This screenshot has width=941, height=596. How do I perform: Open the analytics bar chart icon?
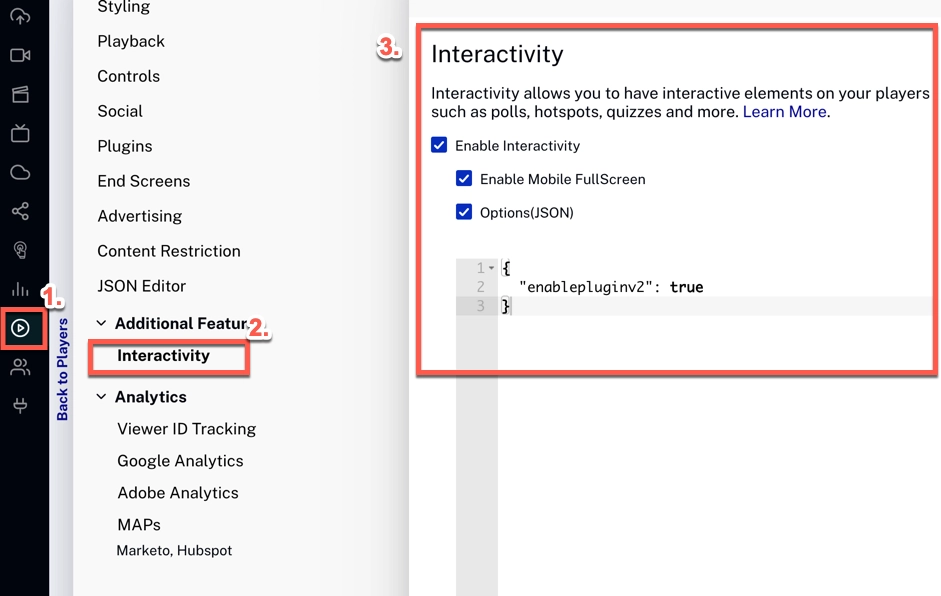click(20, 289)
